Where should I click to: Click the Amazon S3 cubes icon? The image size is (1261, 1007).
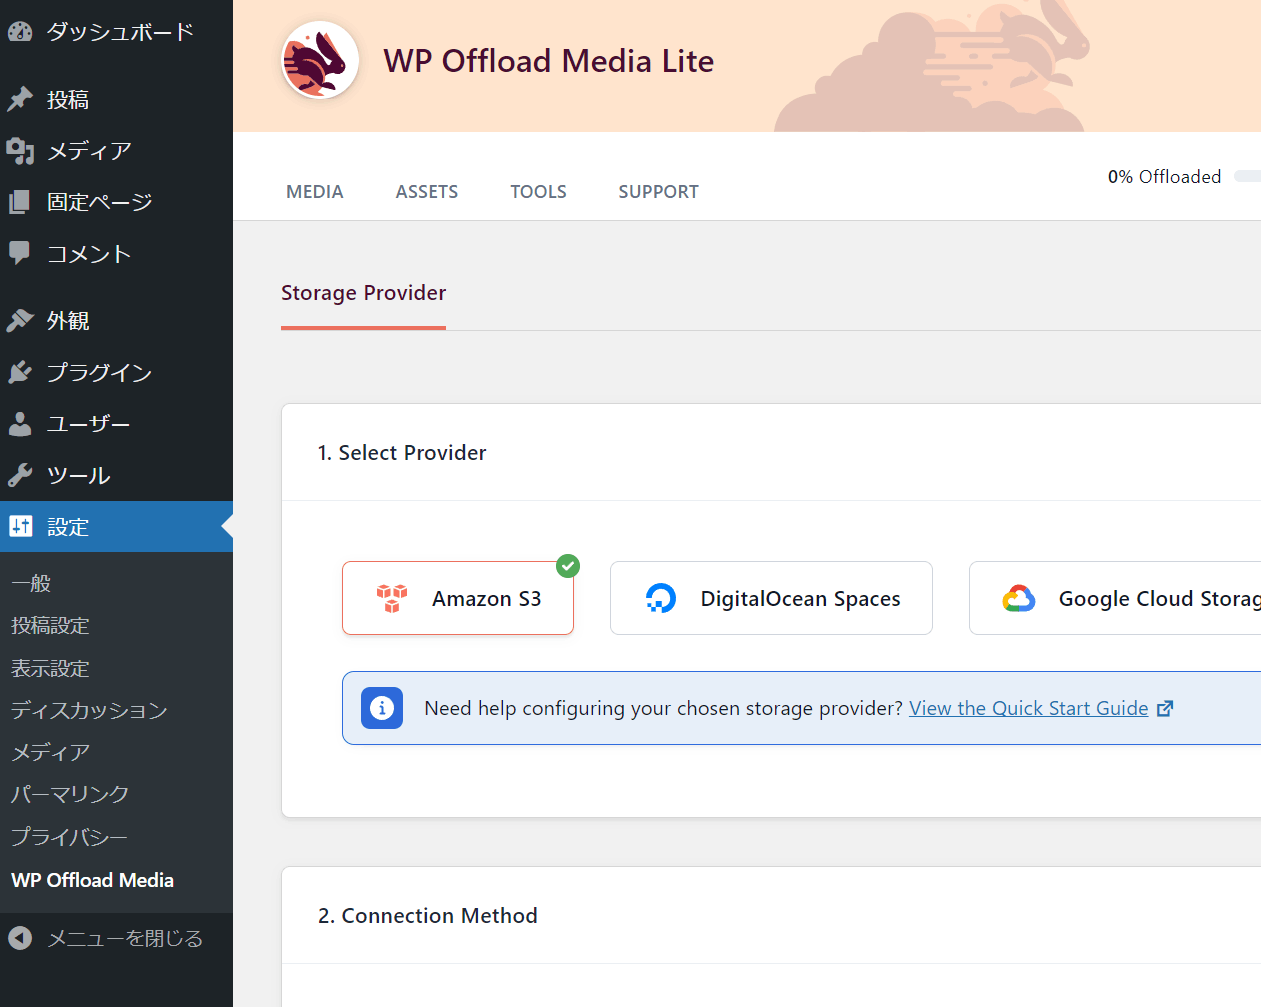point(392,598)
